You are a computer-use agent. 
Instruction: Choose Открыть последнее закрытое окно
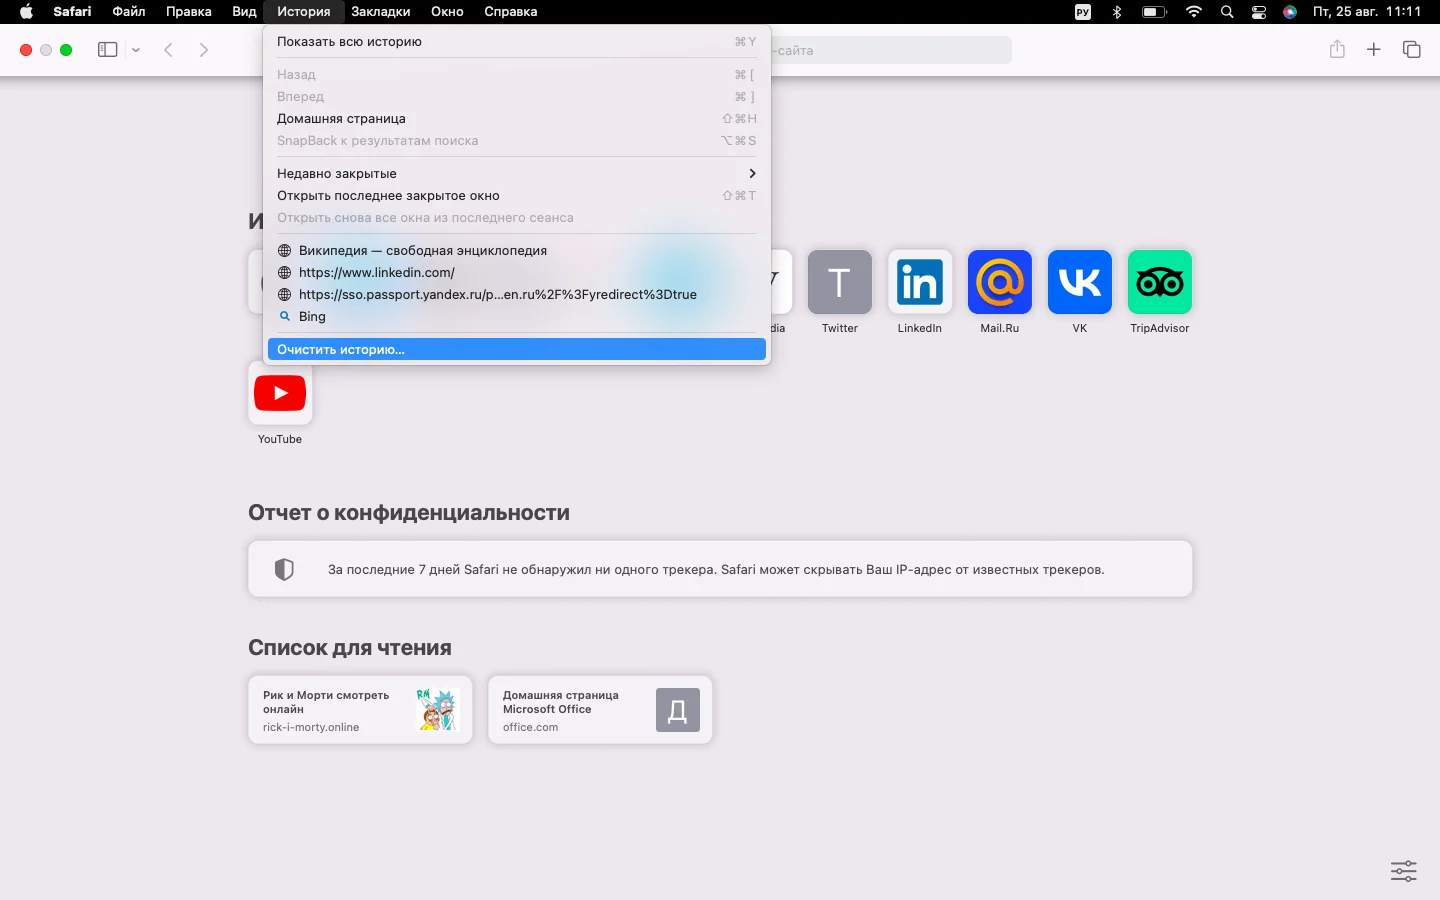517,196
